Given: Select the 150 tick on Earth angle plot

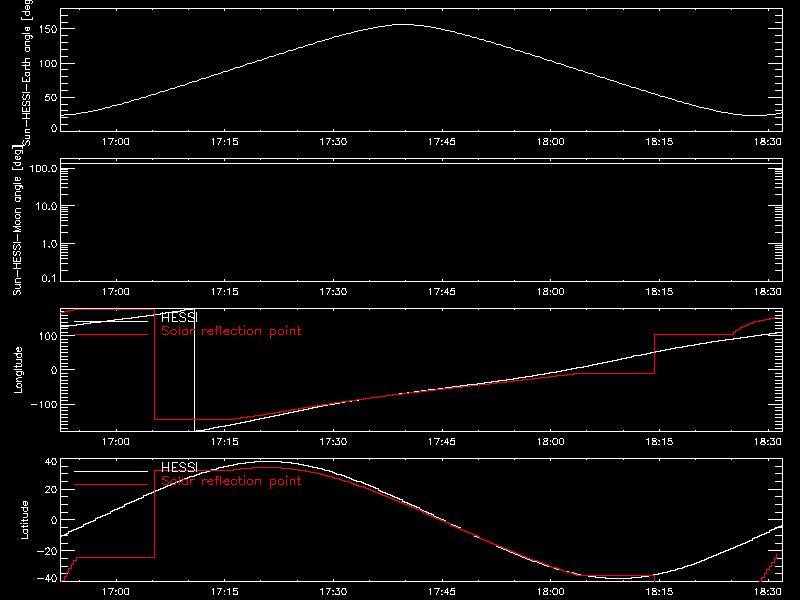Looking at the screenshot, I should click(x=47, y=29).
